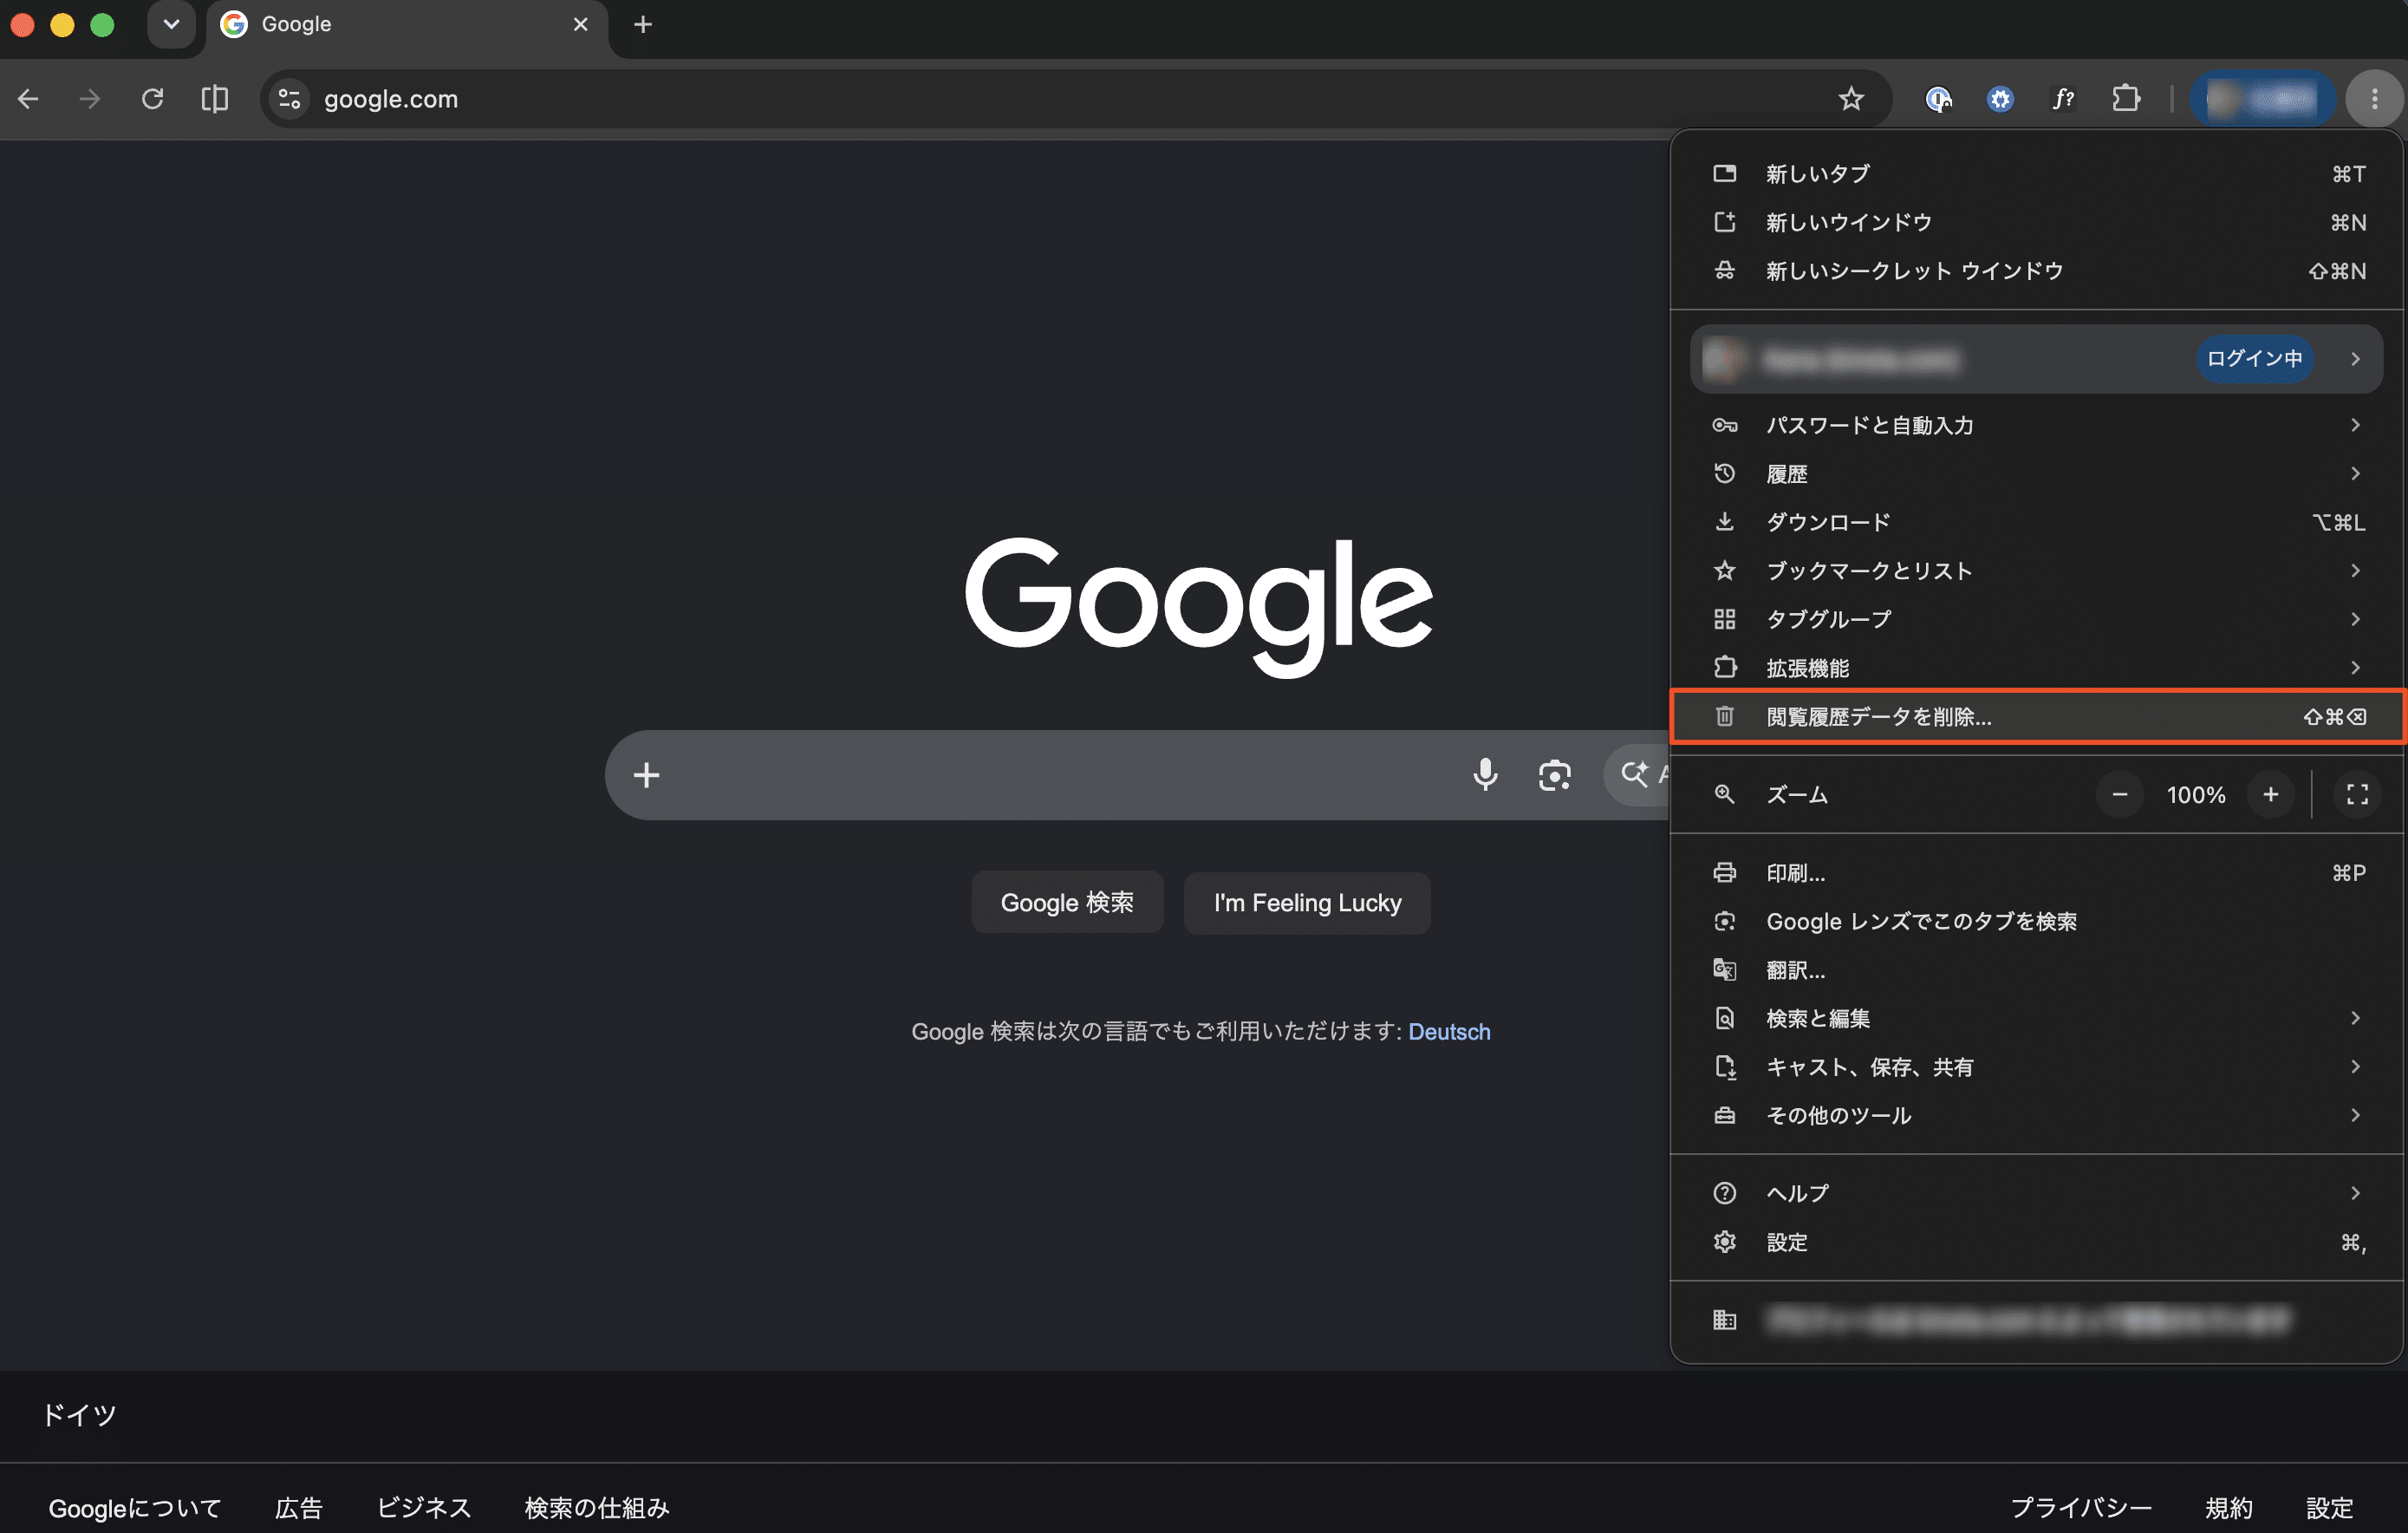Expand タブグループ submenu
The height and width of the screenshot is (1533, 2408).
click(2036, 619)
